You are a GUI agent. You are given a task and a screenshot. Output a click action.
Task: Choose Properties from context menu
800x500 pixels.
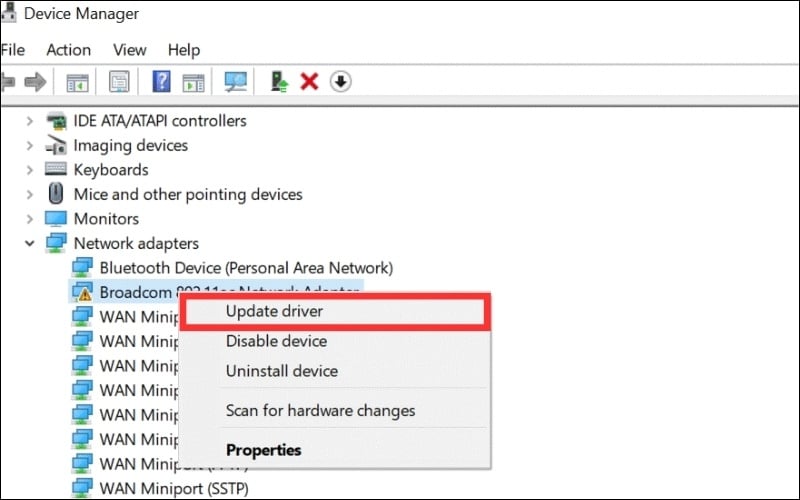tap(335, 450)
